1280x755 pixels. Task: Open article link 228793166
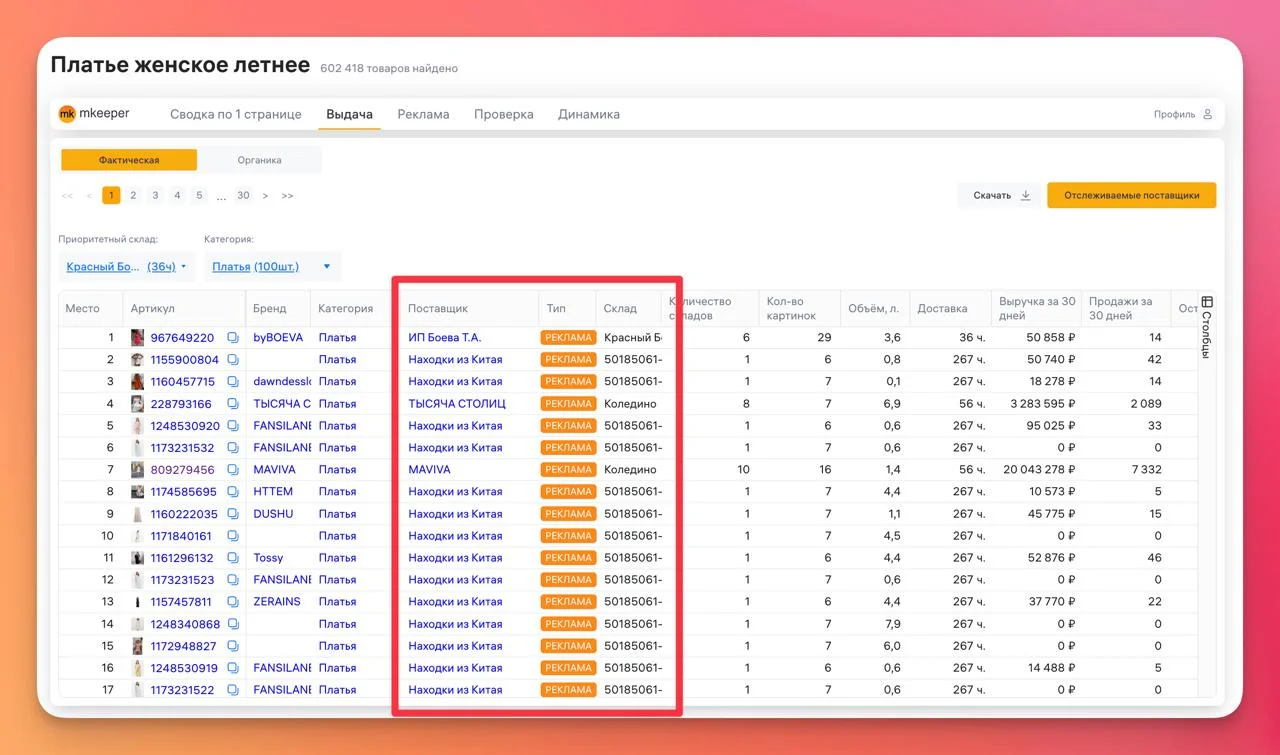click(x=181, y=404)
